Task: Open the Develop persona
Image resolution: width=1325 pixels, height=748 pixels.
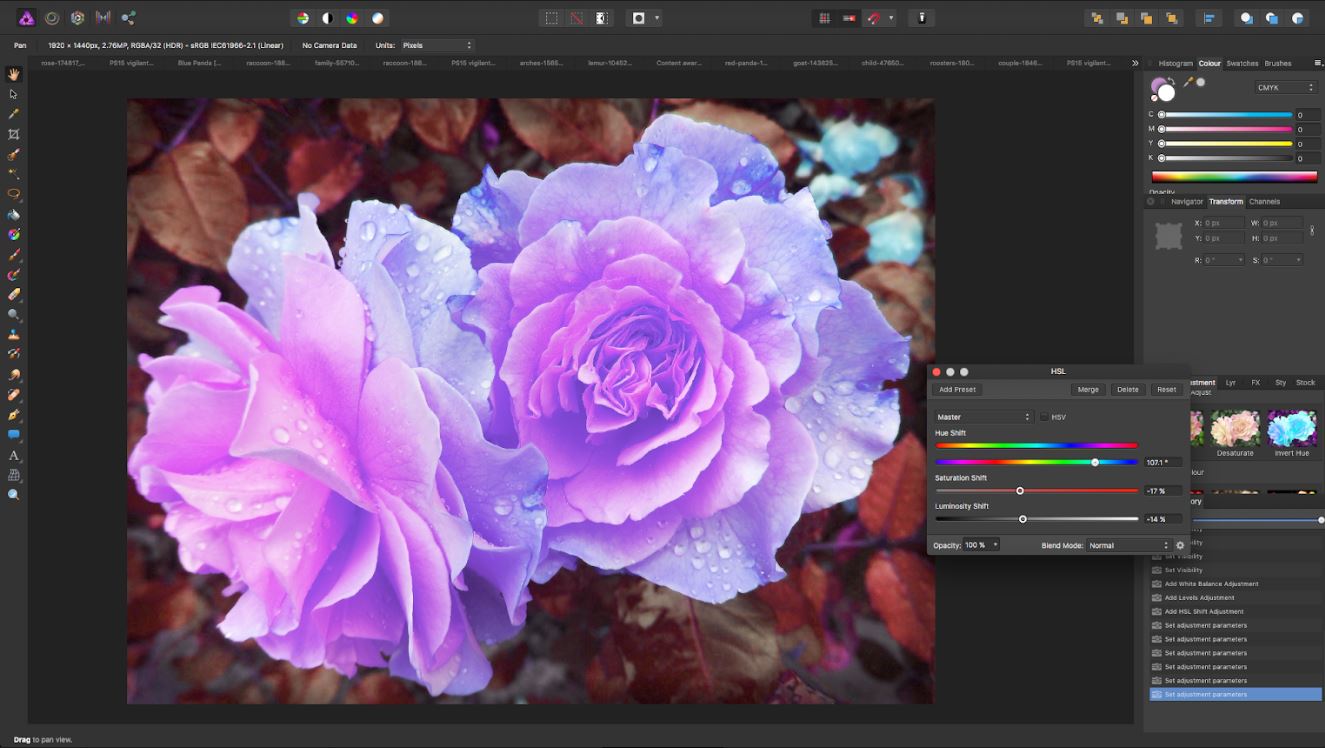Action: [77, 18]
